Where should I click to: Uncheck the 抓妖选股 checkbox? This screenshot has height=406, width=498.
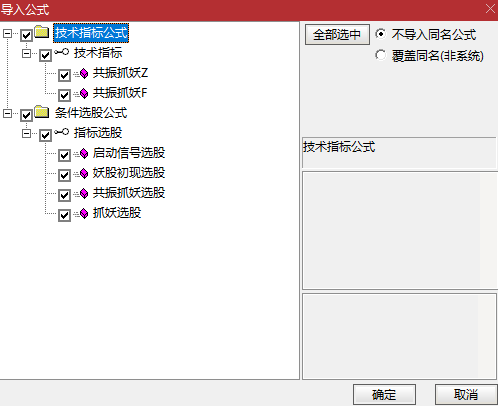click(x=64, y=215)
